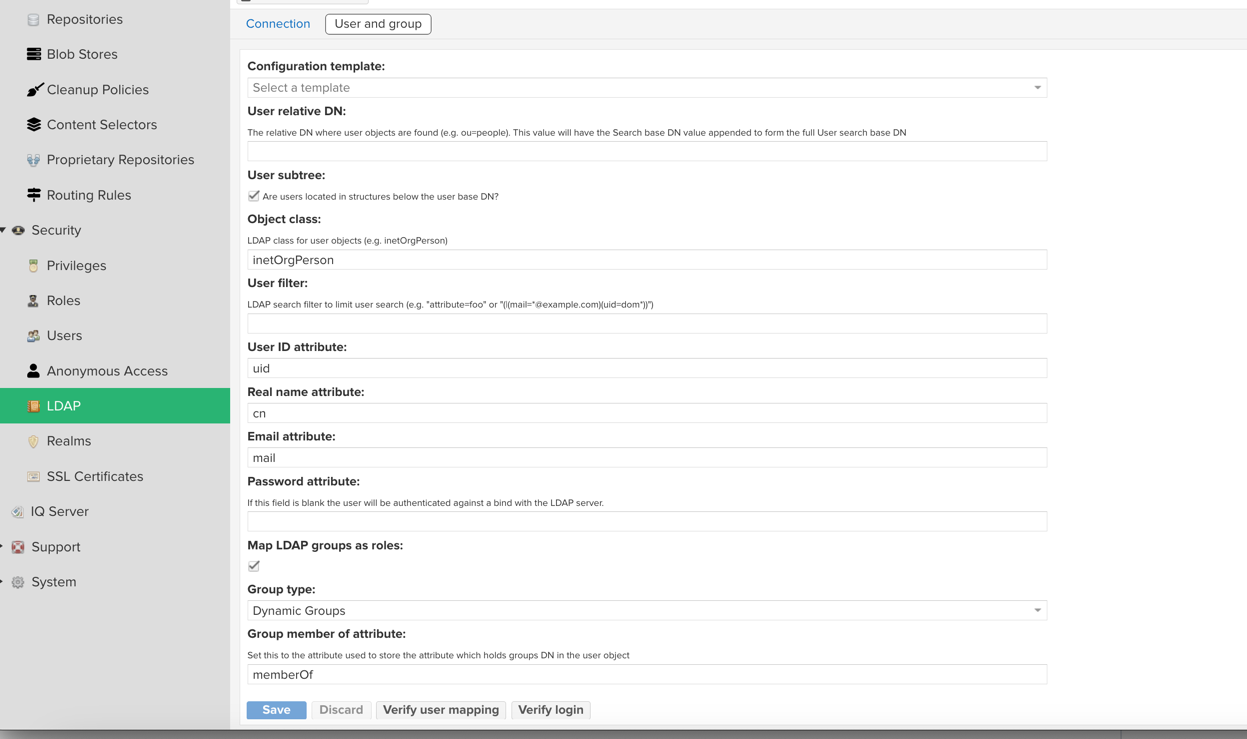The width and height of the screenshot is (1247, 739).
Task: Open the Group type dropdown arrow
Action: [1037, 611]
